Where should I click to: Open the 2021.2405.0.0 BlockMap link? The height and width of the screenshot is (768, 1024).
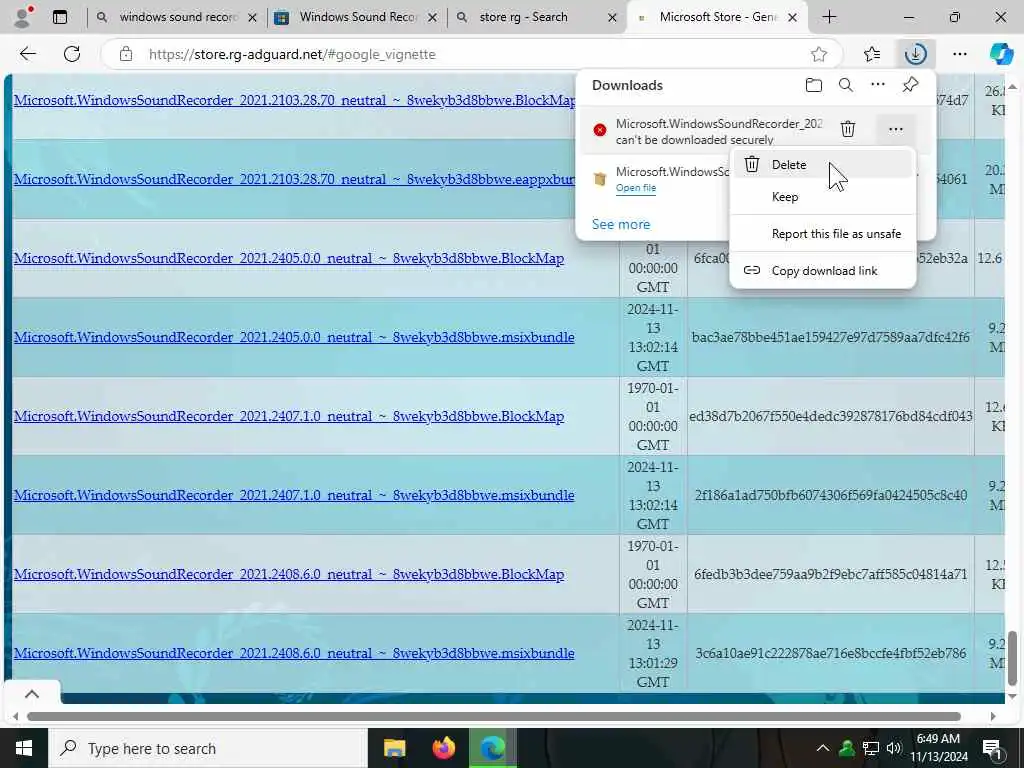(x=289, y=258)
